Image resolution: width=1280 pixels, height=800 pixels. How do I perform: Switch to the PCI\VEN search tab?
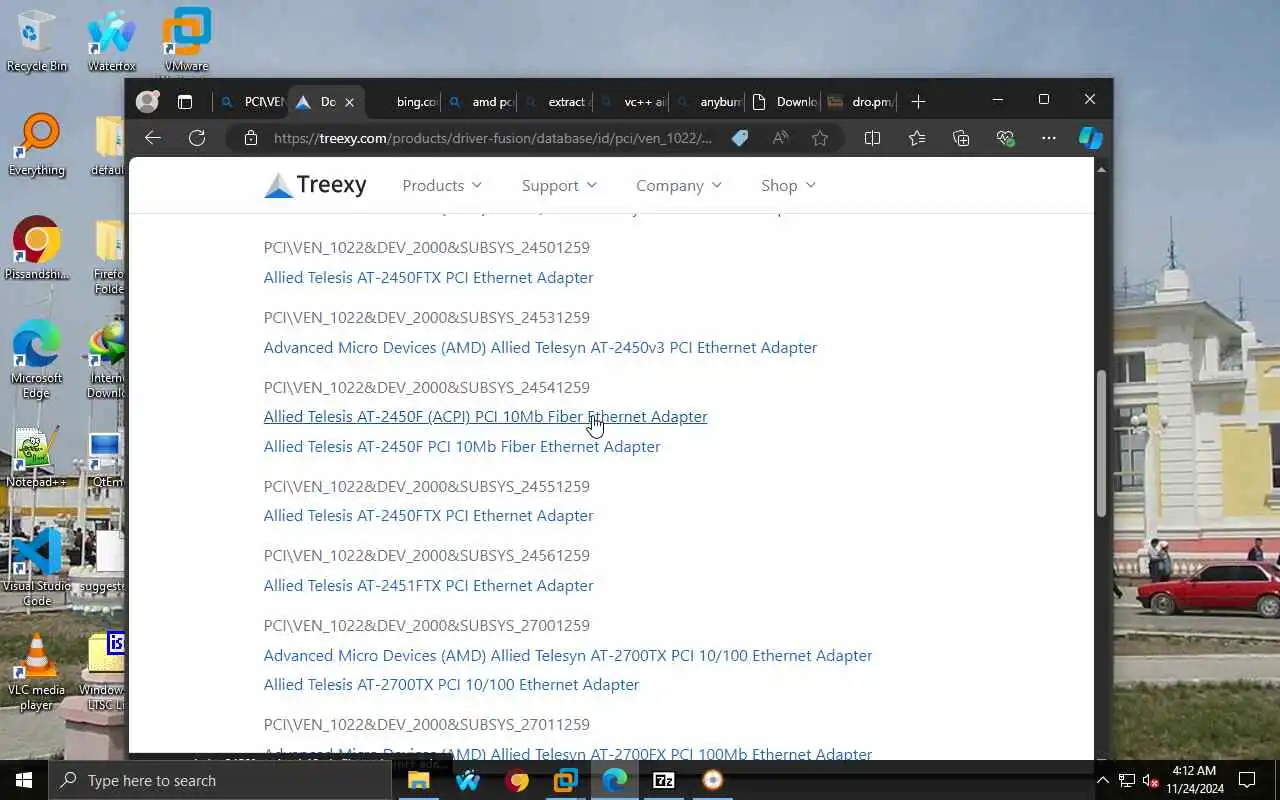click(x=252, y=102)
